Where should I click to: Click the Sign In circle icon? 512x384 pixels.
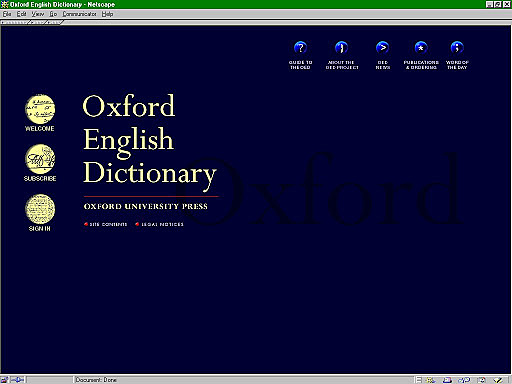tap(40, 209)
